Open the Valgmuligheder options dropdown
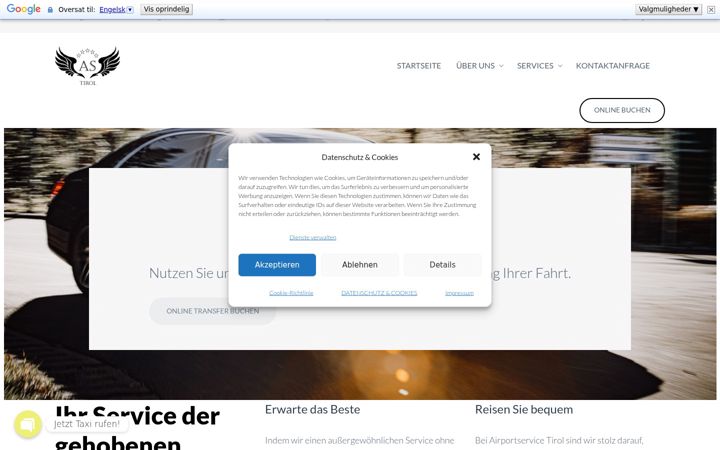720x450 pixels. pos(668,9)
